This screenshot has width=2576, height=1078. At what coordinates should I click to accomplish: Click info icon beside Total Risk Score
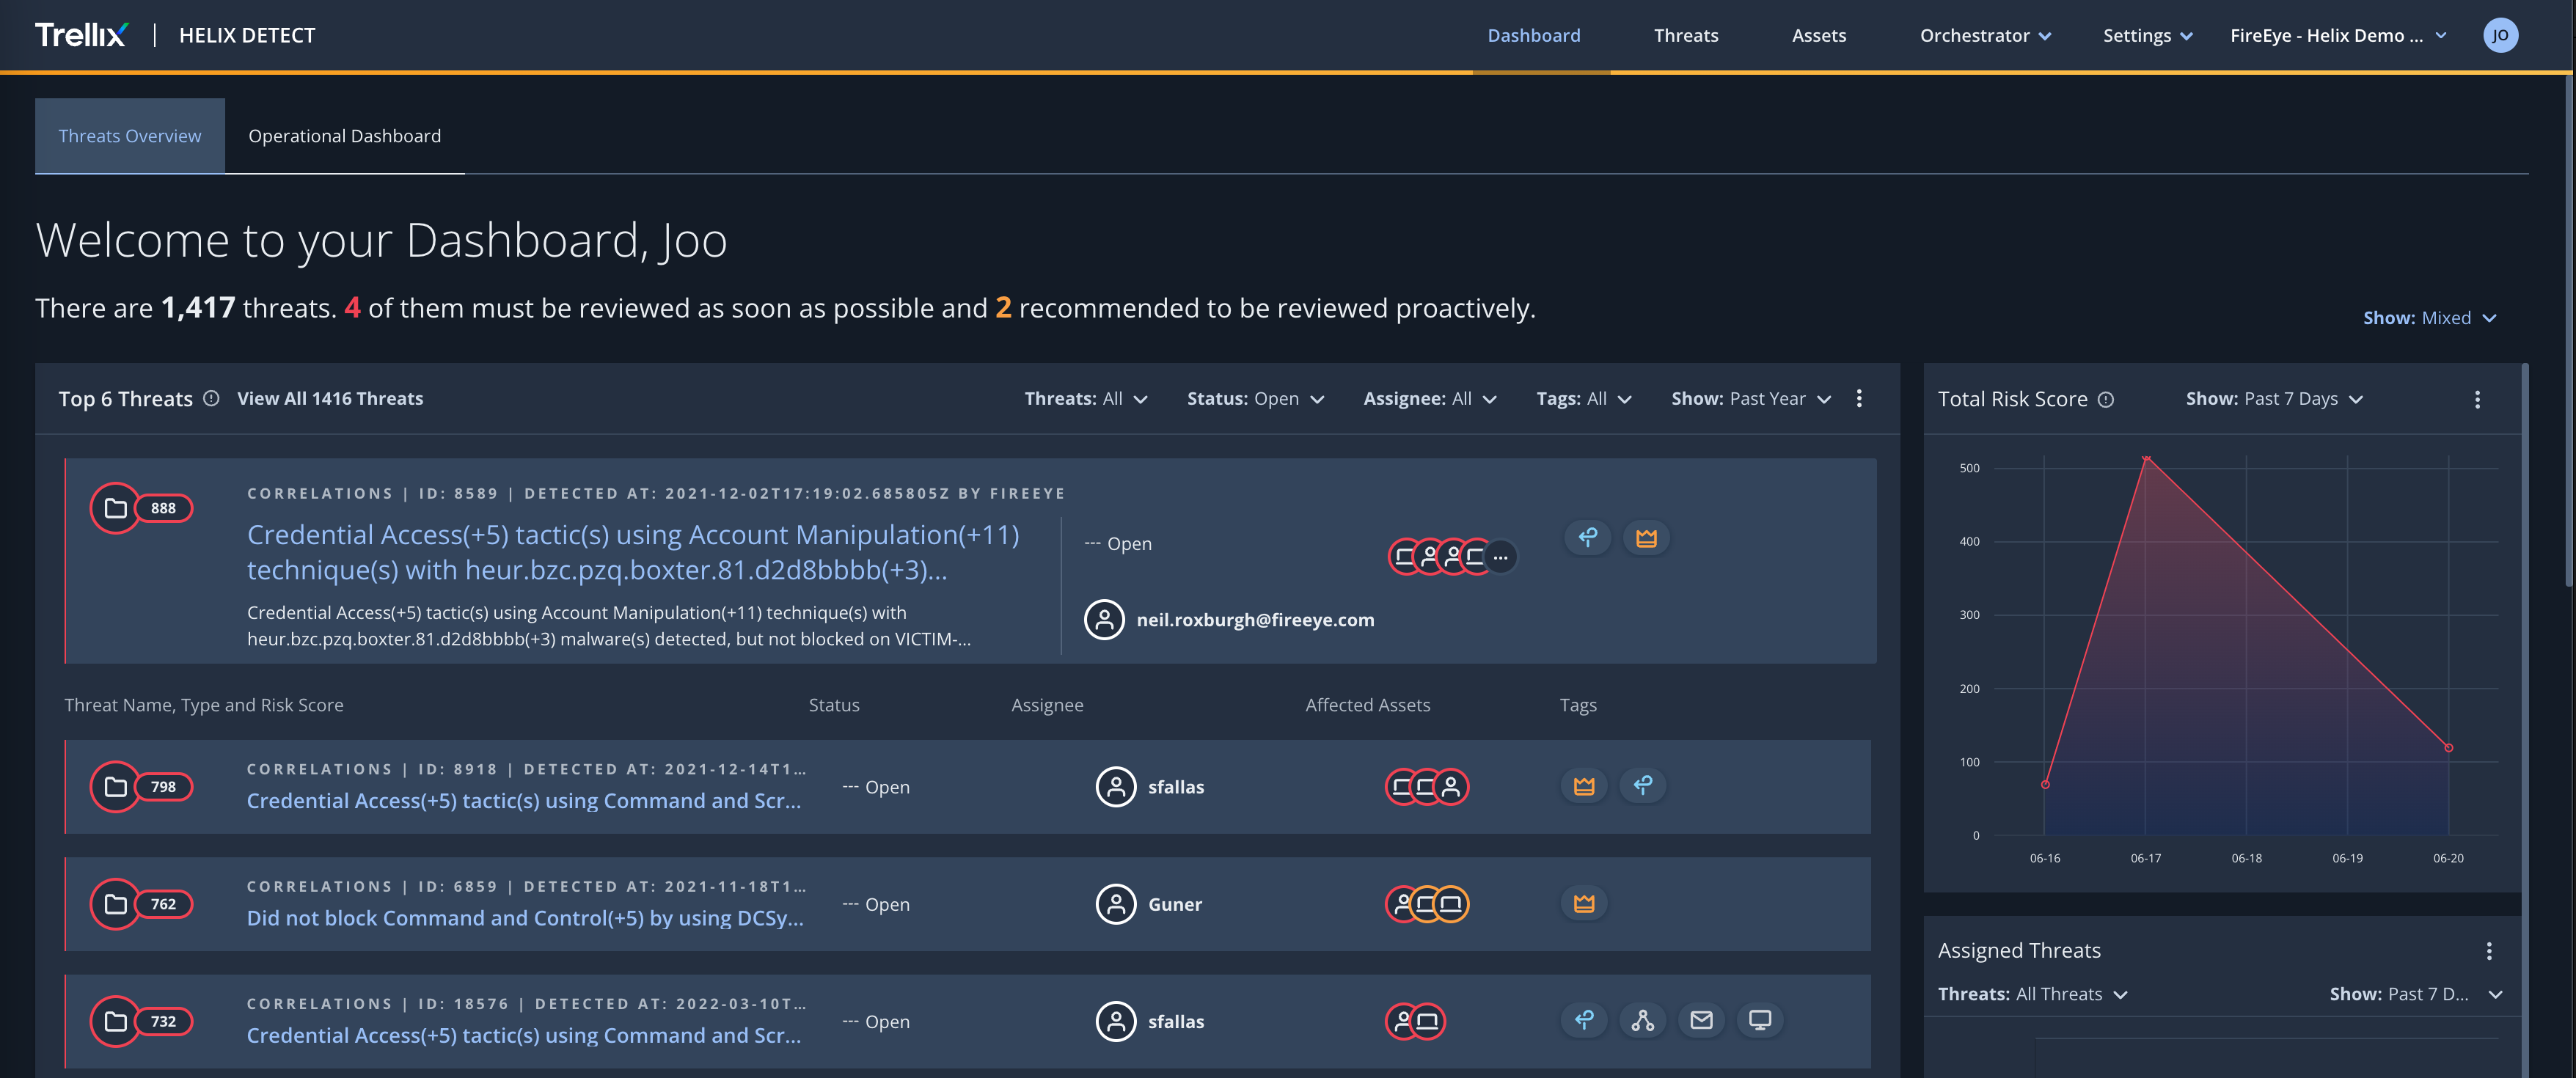(x=2106, y=399)
